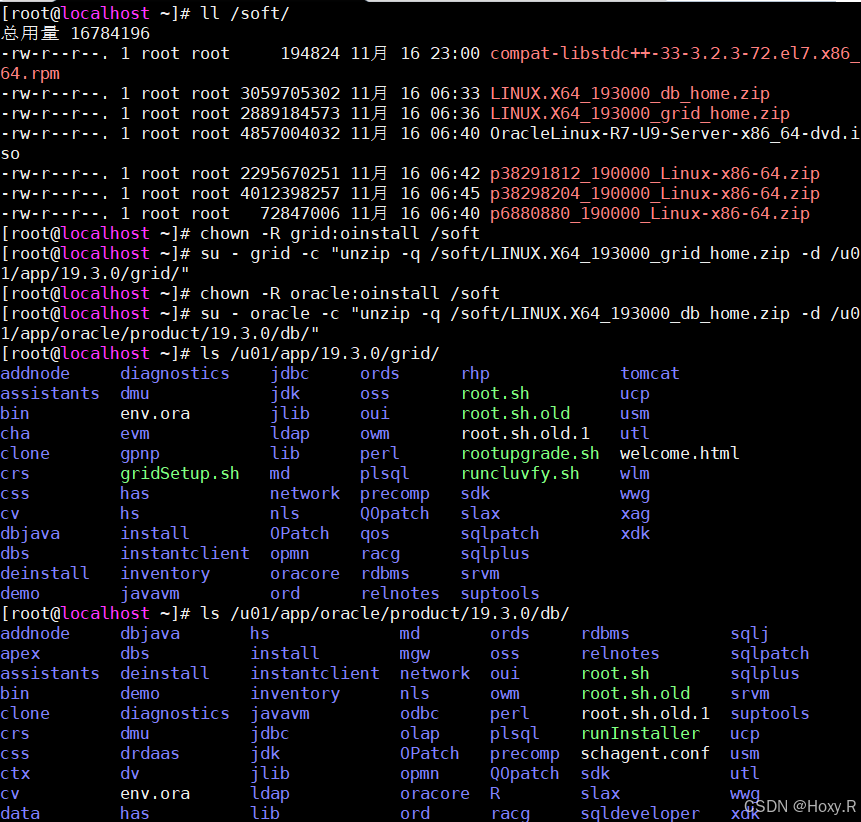This screenshot has height=822, width=861.
Task: Click the rhp directory entry
Action: click(x=476, y=373)
